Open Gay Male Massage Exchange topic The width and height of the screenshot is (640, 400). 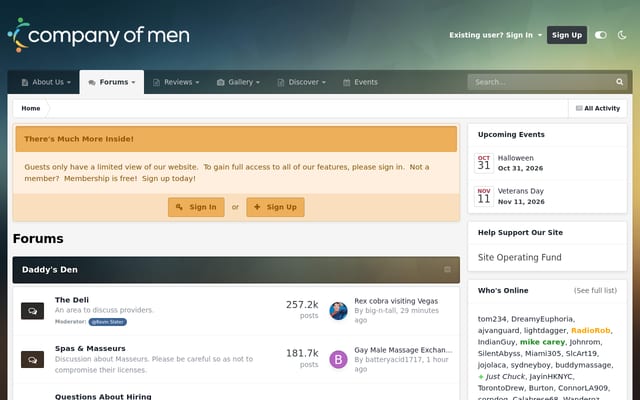[x=403, y=350]
